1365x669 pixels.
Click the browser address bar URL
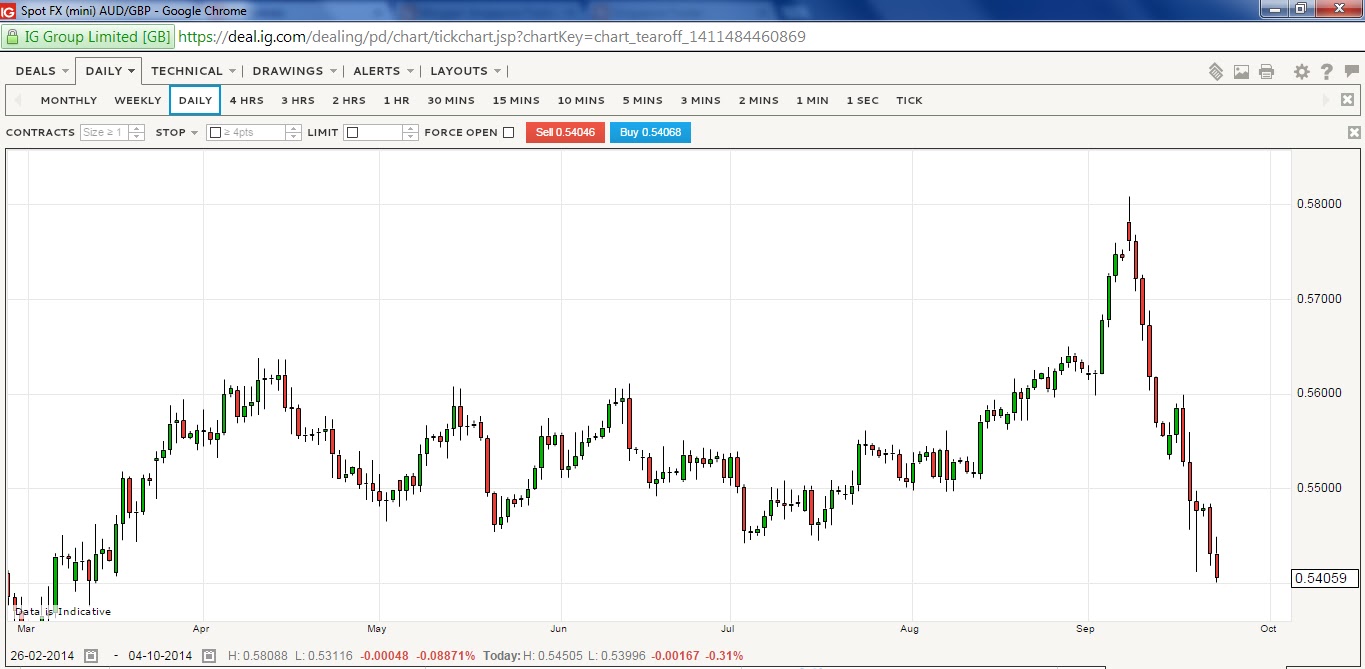[492, 37]
